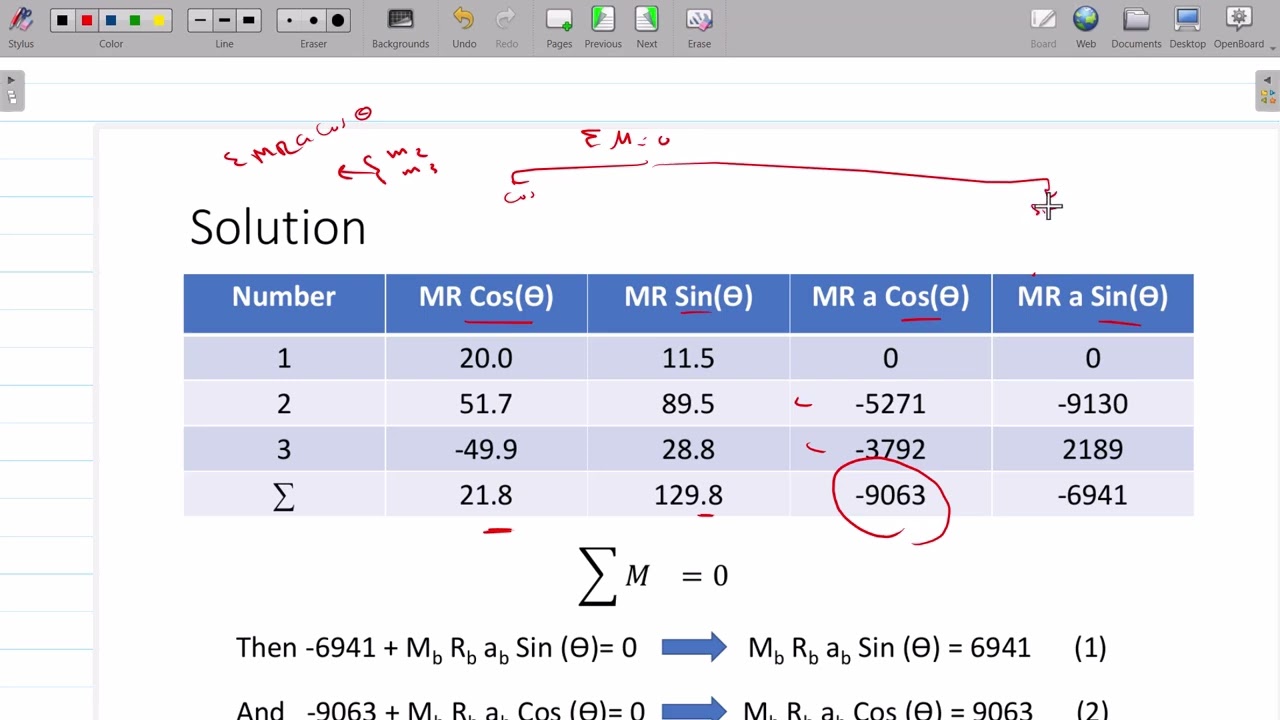Select the yellow pen color
The image size is (1280, 720).
(x=159, y=20)
